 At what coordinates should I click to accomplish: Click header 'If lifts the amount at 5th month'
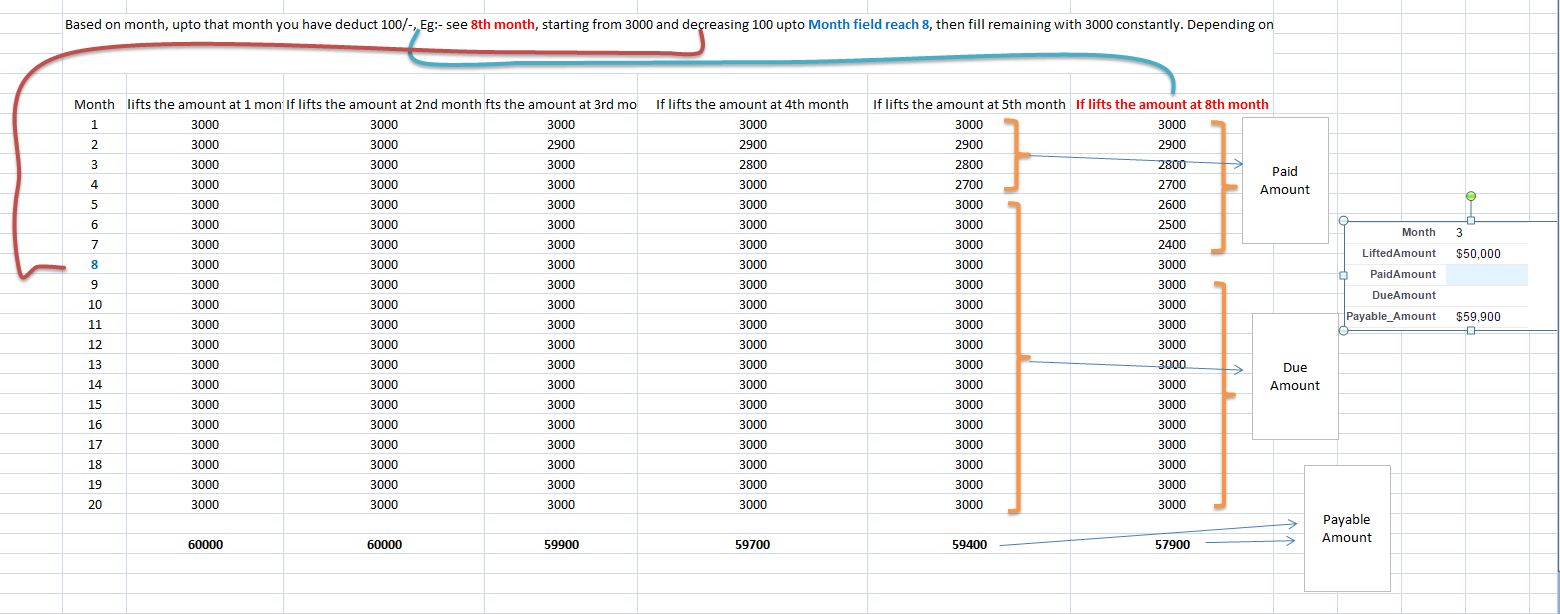click(969, 104)
